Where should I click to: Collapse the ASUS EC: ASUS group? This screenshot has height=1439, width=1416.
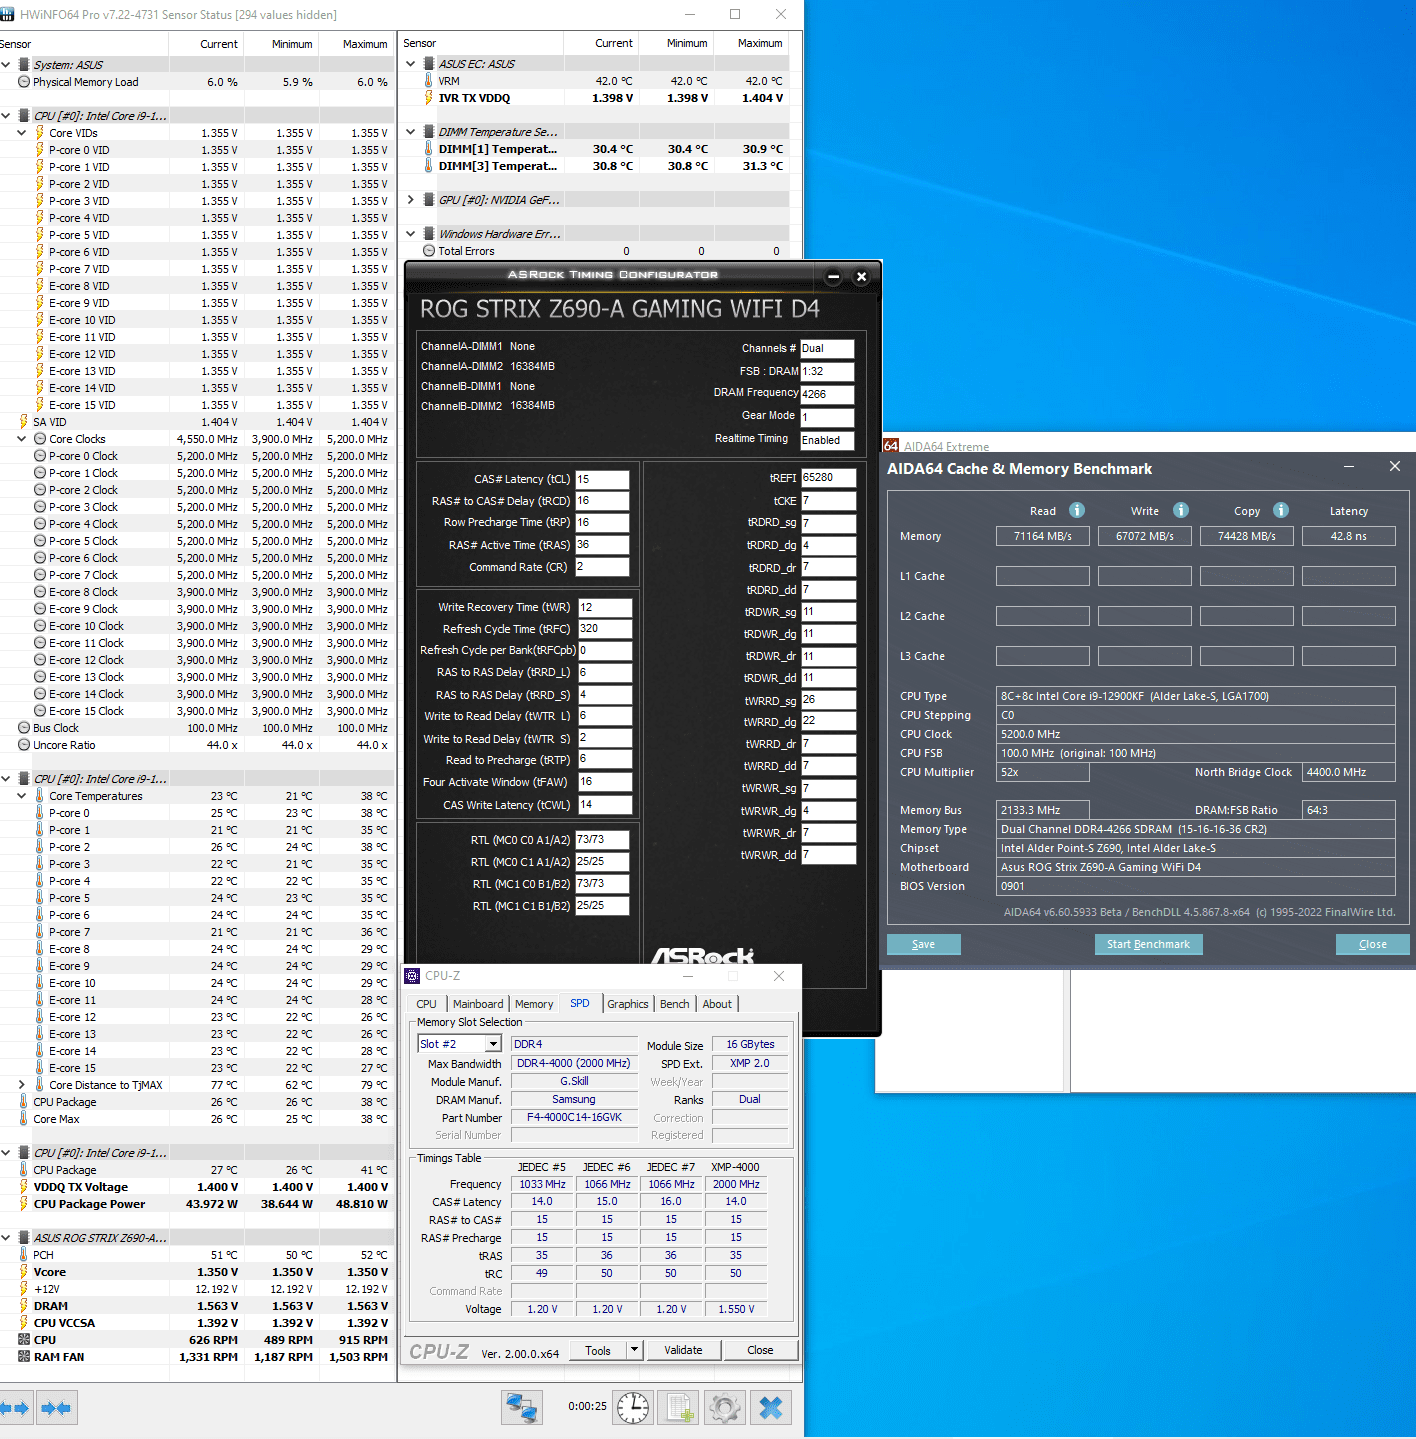tap(410, 64)
